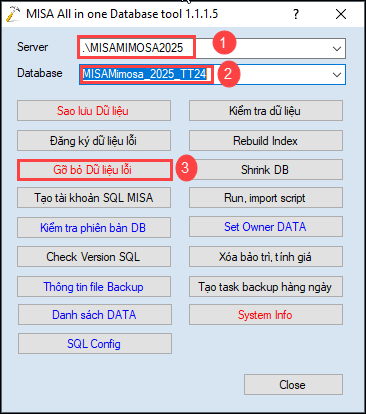Click the hammer app icon in title bar
This screenshot has height=414, width=366.
(x=13, y=14)
